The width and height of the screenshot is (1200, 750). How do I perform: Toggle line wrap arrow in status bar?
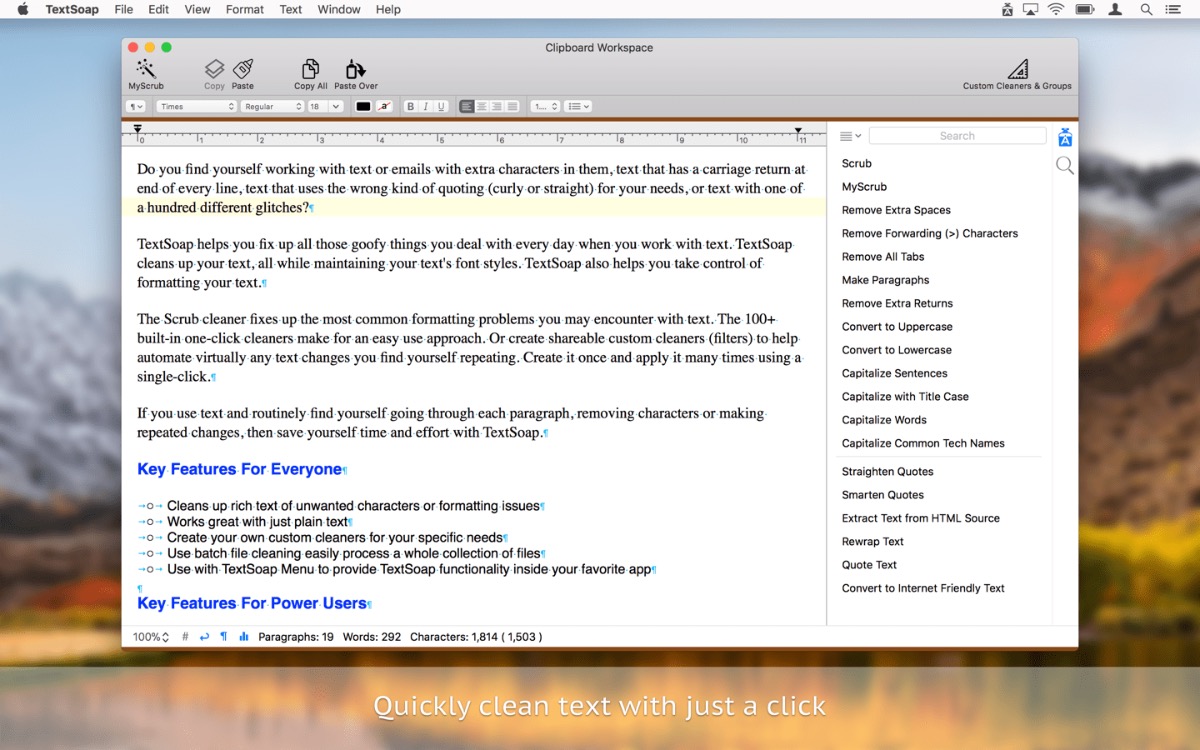coord(204,636)
